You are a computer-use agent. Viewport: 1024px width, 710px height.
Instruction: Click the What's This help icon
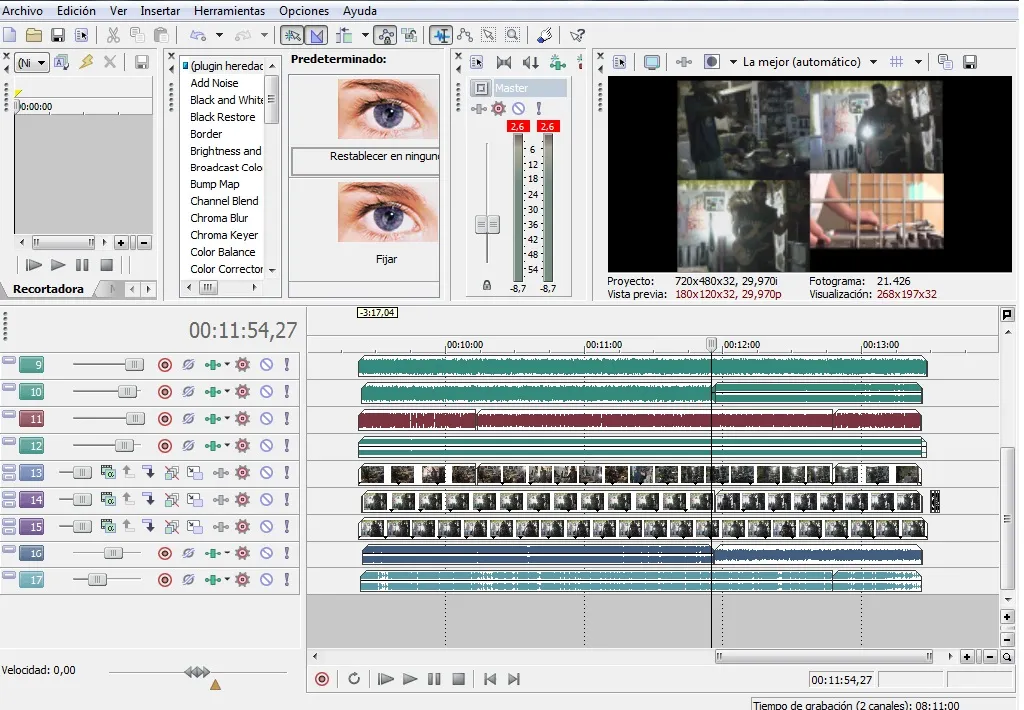tap(577, 35)
